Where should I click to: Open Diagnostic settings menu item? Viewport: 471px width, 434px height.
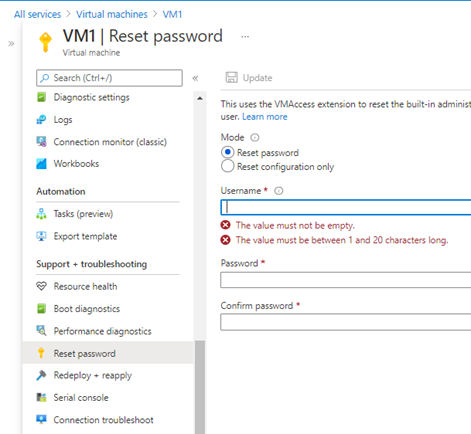[91, 97]
